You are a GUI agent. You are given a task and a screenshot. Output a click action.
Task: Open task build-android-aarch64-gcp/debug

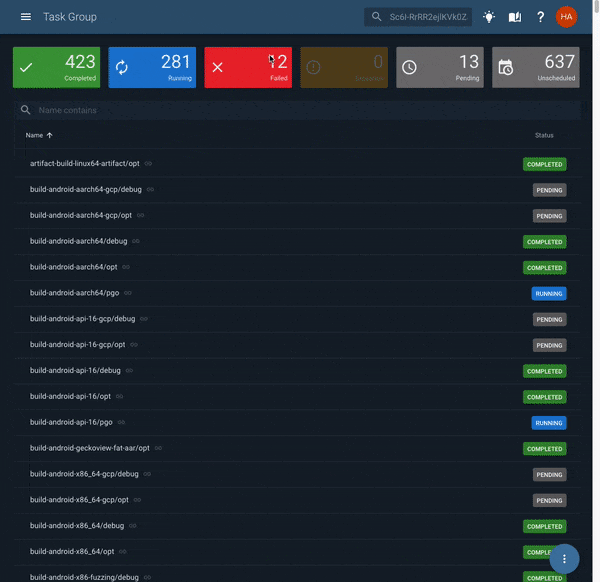[86, 189]
